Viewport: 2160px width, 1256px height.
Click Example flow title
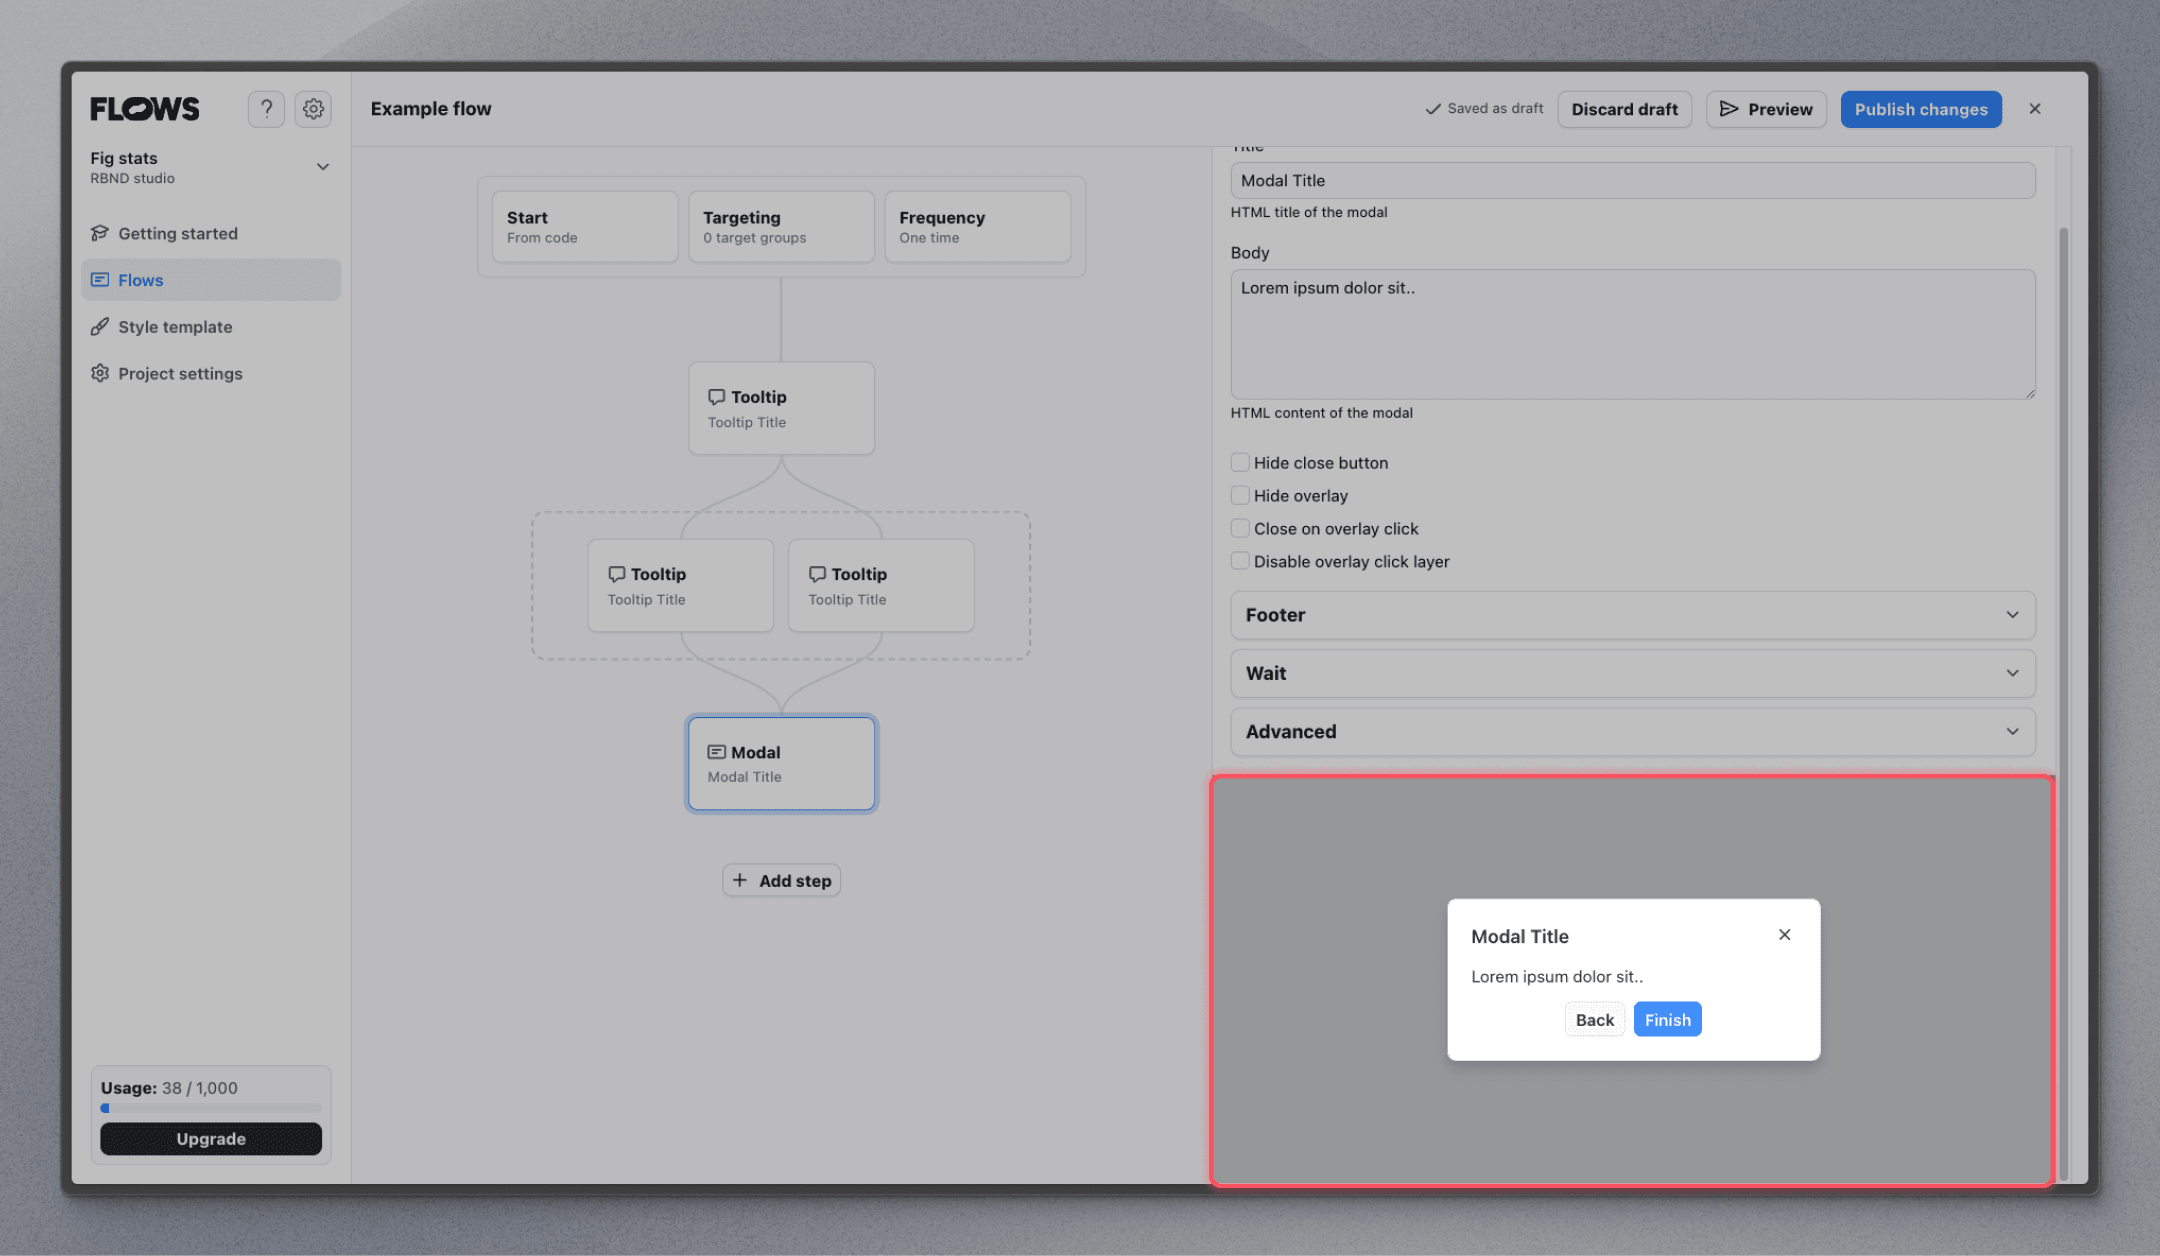click(431, 109)
